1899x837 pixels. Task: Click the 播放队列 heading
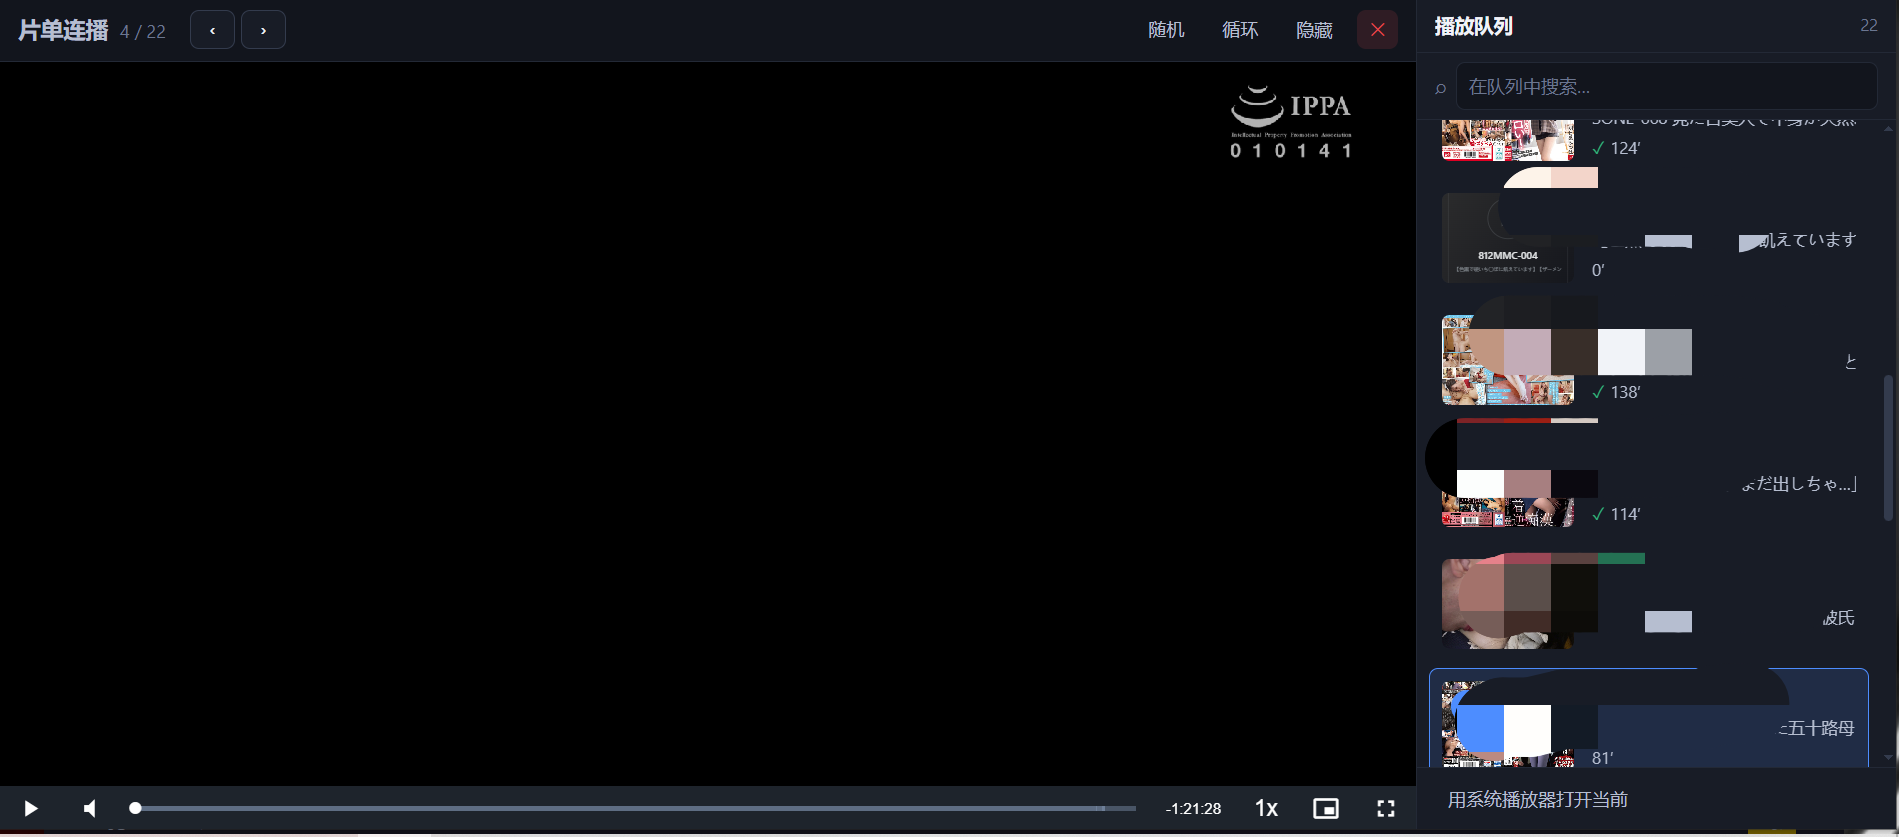tap(1473, 27)
